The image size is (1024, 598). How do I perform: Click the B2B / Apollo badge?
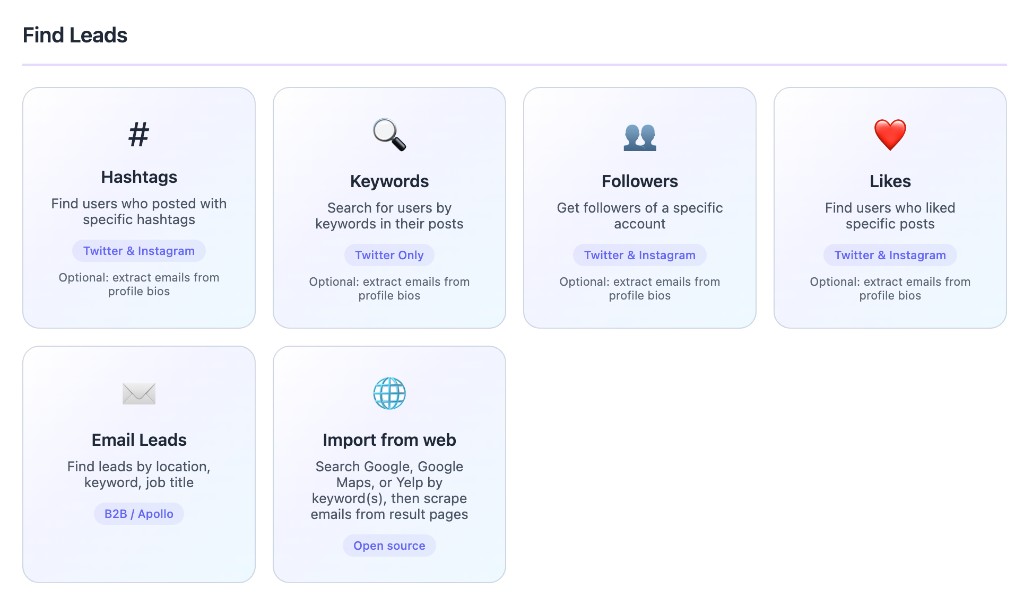(x=139, y=514)
